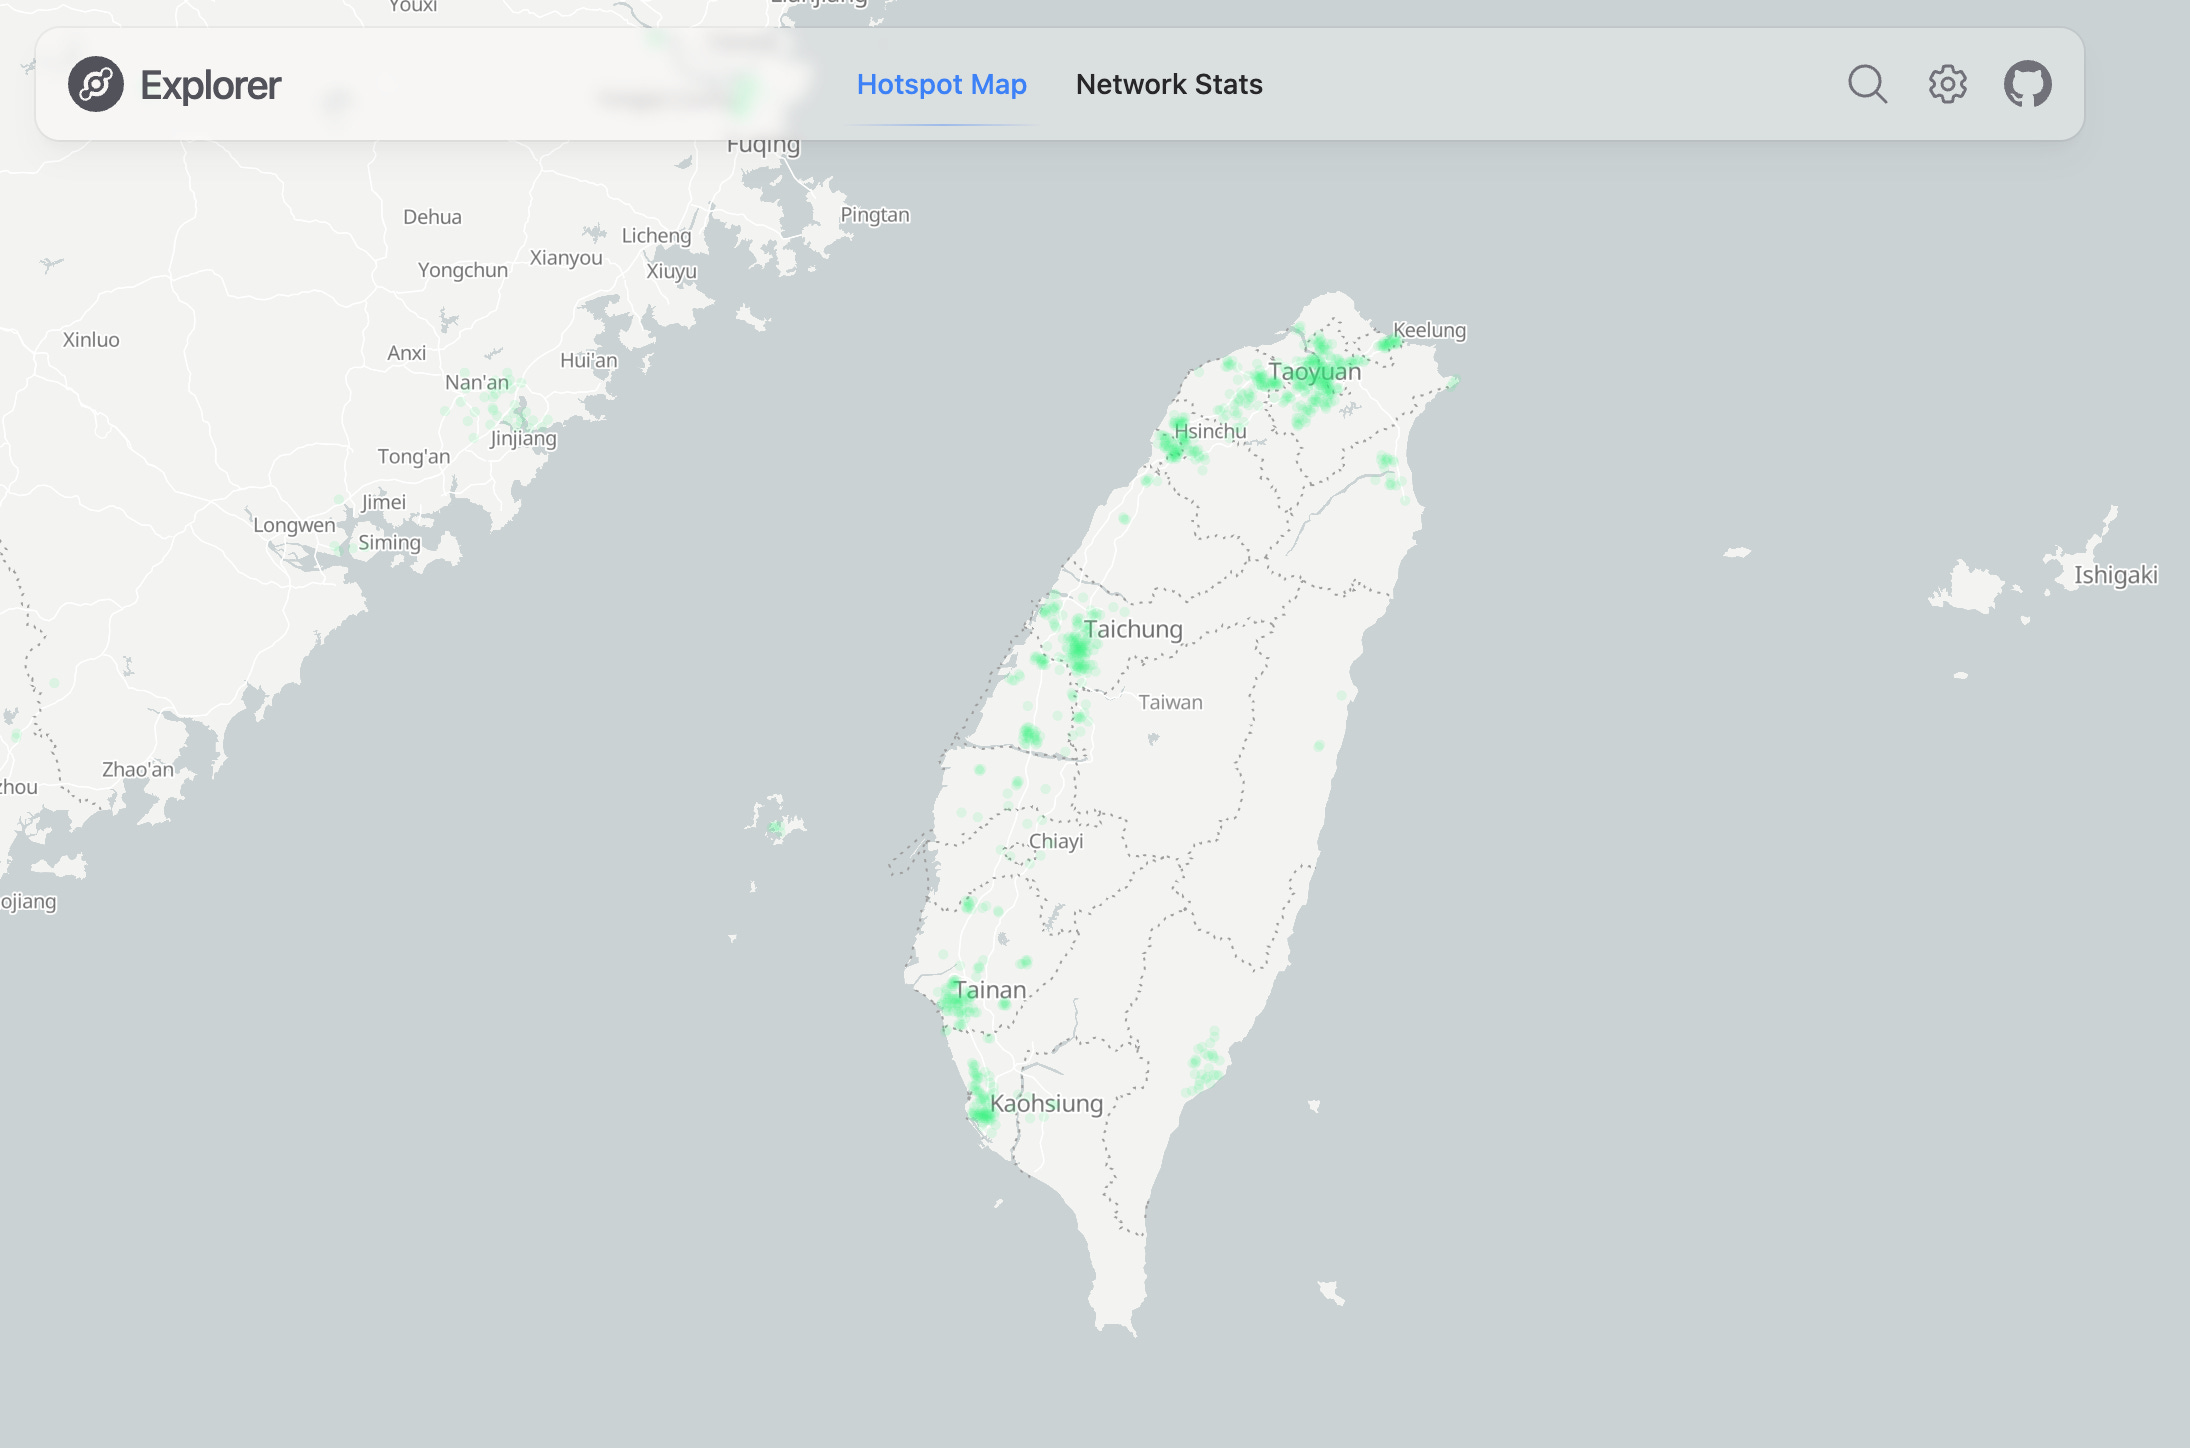Image resolution: width=2190 pixels, height=1448 pixels.
Task: Select the dense hotspot cluster in Taichung
Action: click(1078, 648)
